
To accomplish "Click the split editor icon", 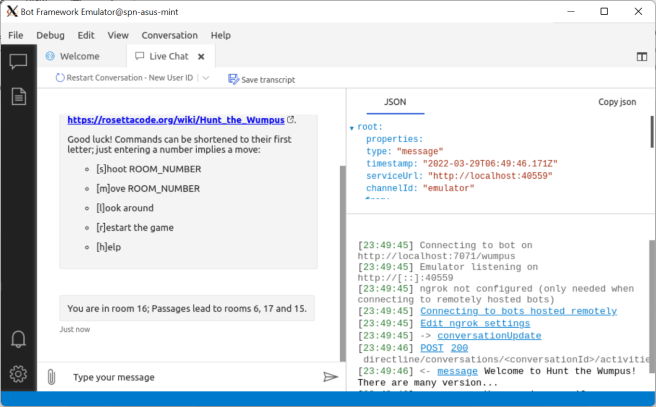I will point(642,56).
